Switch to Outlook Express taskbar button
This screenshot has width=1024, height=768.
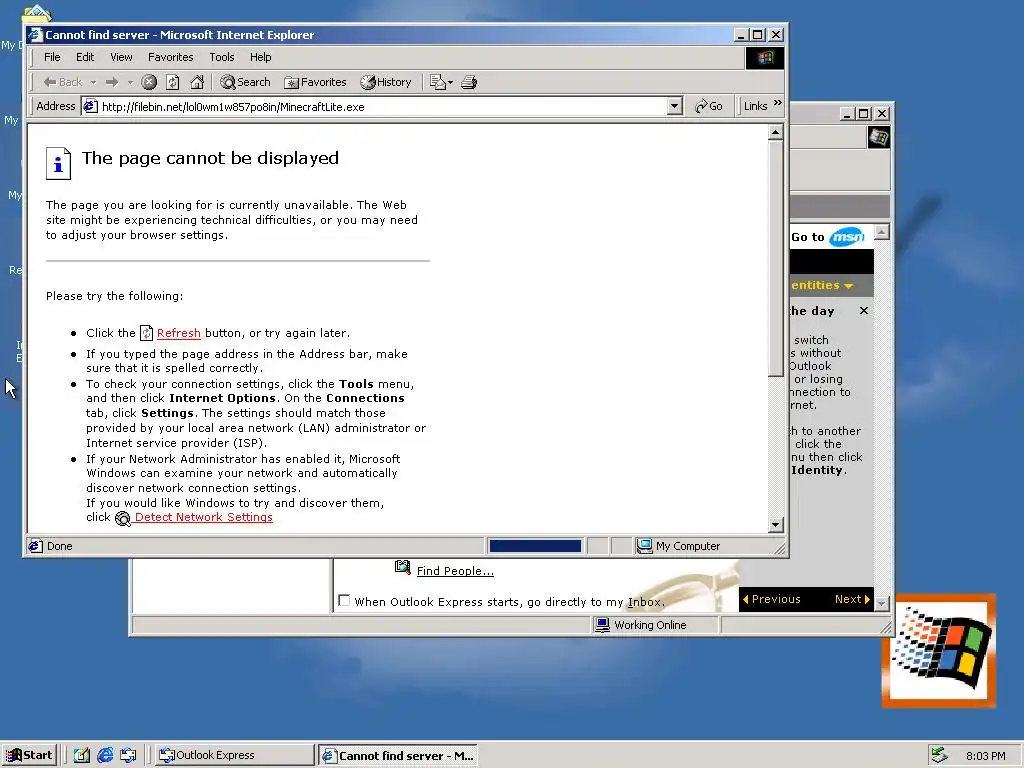[235, 755]
